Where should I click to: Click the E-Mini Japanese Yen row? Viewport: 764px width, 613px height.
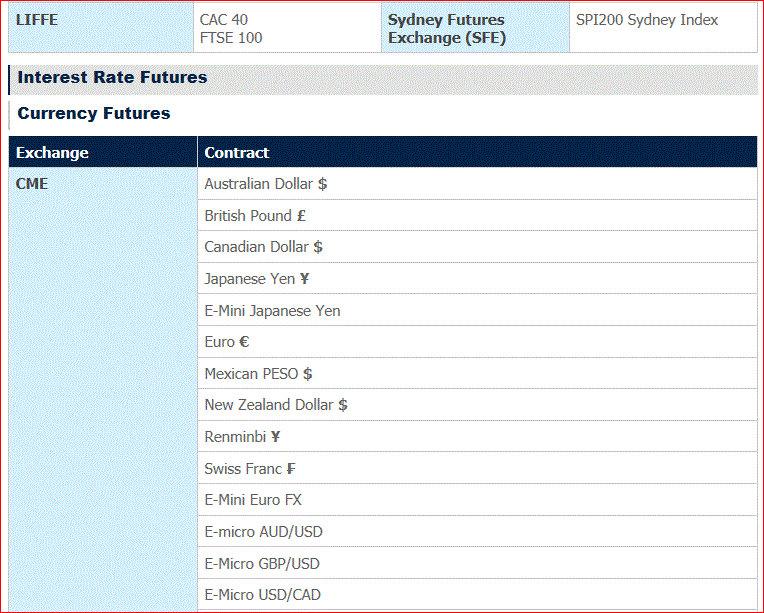pos(478,310)
